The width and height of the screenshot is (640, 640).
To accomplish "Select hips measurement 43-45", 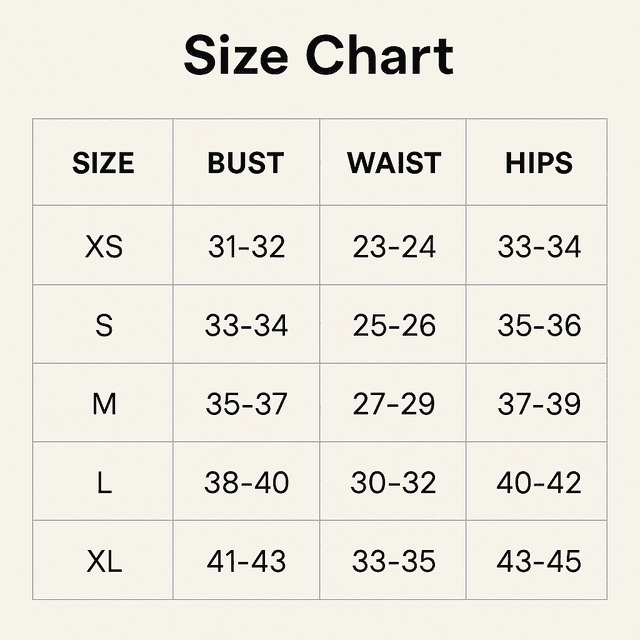I will (539, 561).
